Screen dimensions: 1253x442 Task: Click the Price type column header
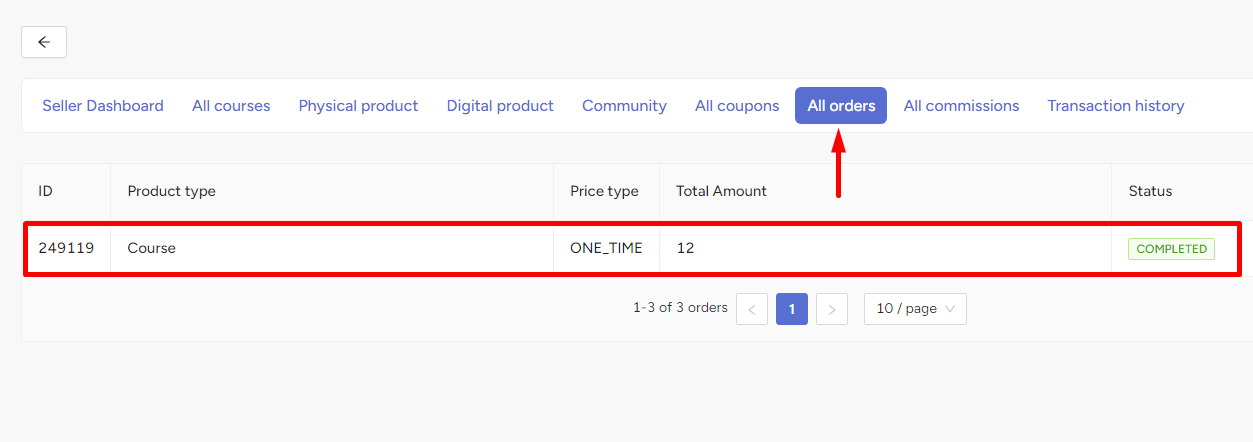604,191
